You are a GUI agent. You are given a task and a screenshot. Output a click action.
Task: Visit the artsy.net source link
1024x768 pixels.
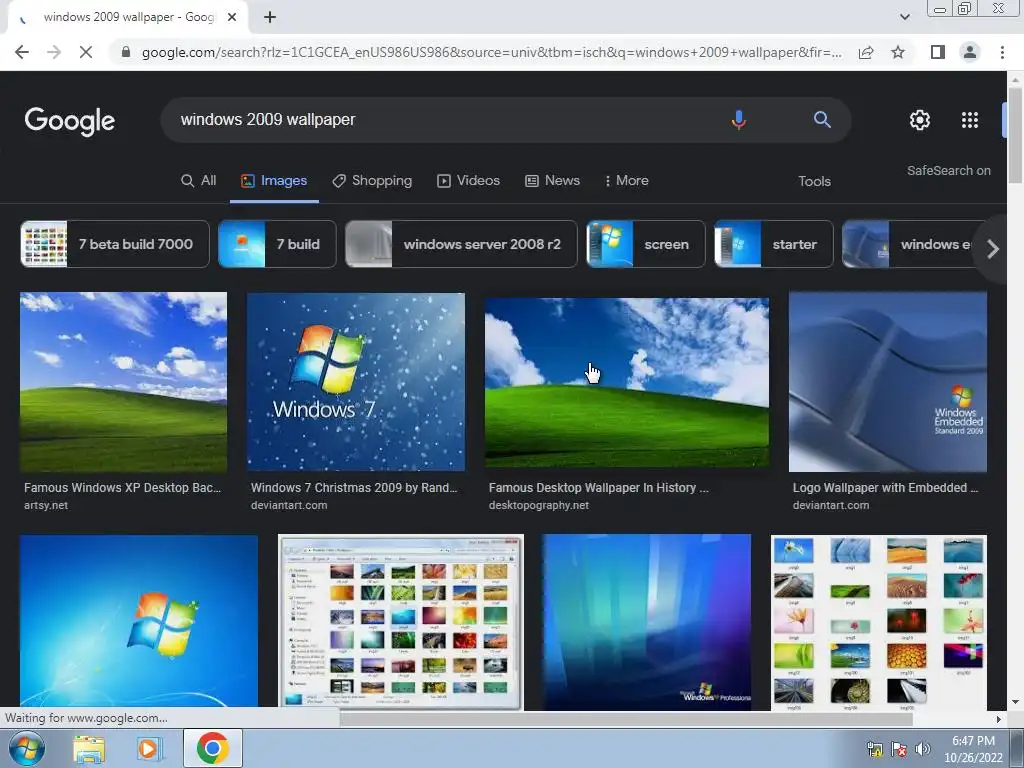[x=46, y=505]
